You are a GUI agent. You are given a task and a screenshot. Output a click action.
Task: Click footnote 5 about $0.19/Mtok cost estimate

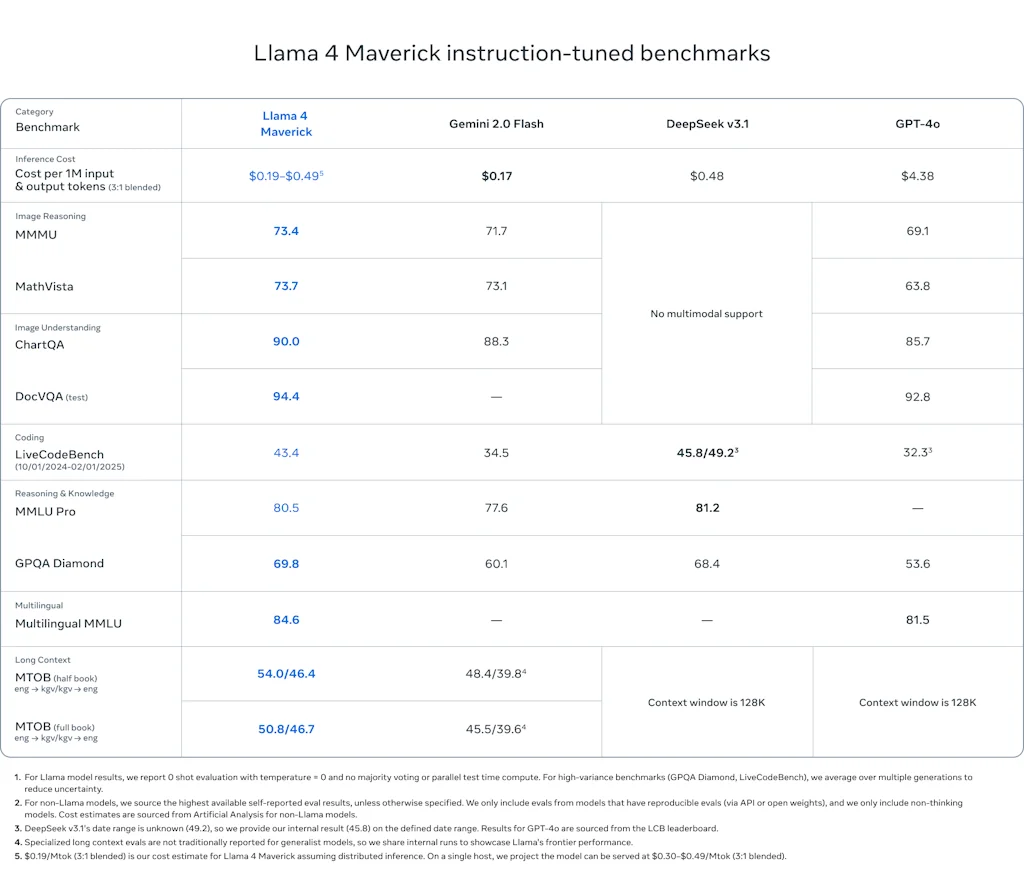pos(400,856)
